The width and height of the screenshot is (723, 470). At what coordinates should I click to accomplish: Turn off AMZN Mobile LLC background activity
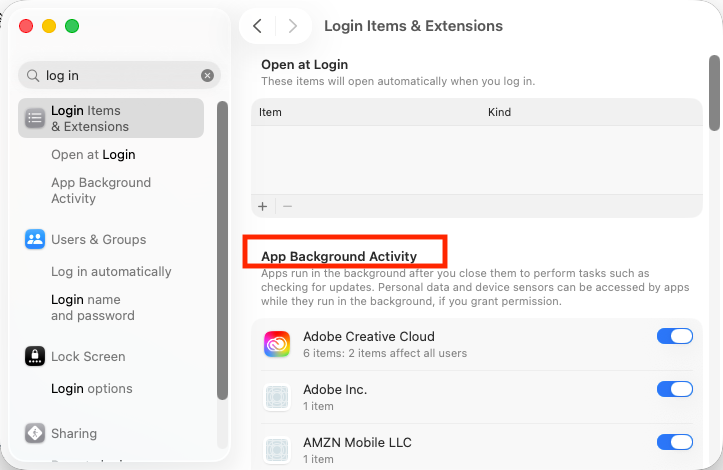[675, 442]
